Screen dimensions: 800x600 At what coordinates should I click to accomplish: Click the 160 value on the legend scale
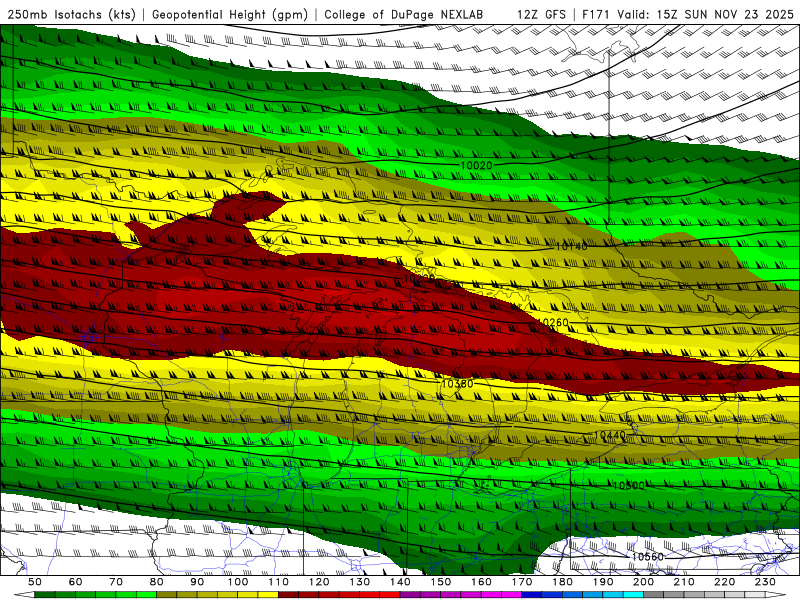(x=481, y=582)
